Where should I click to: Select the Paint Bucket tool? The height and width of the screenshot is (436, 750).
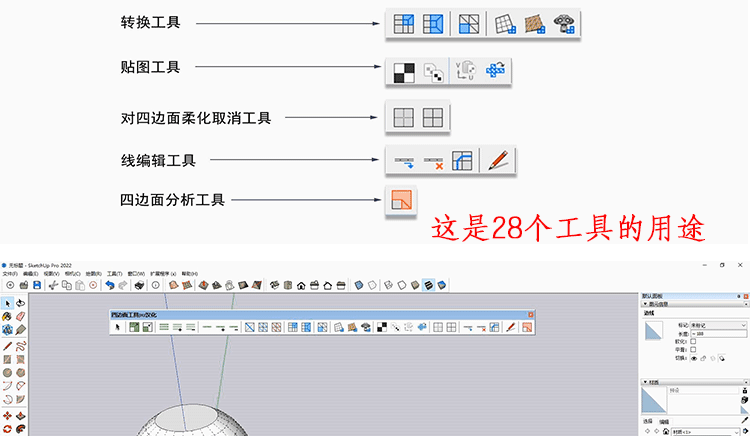pyautogui.click(x=7, y=316)
